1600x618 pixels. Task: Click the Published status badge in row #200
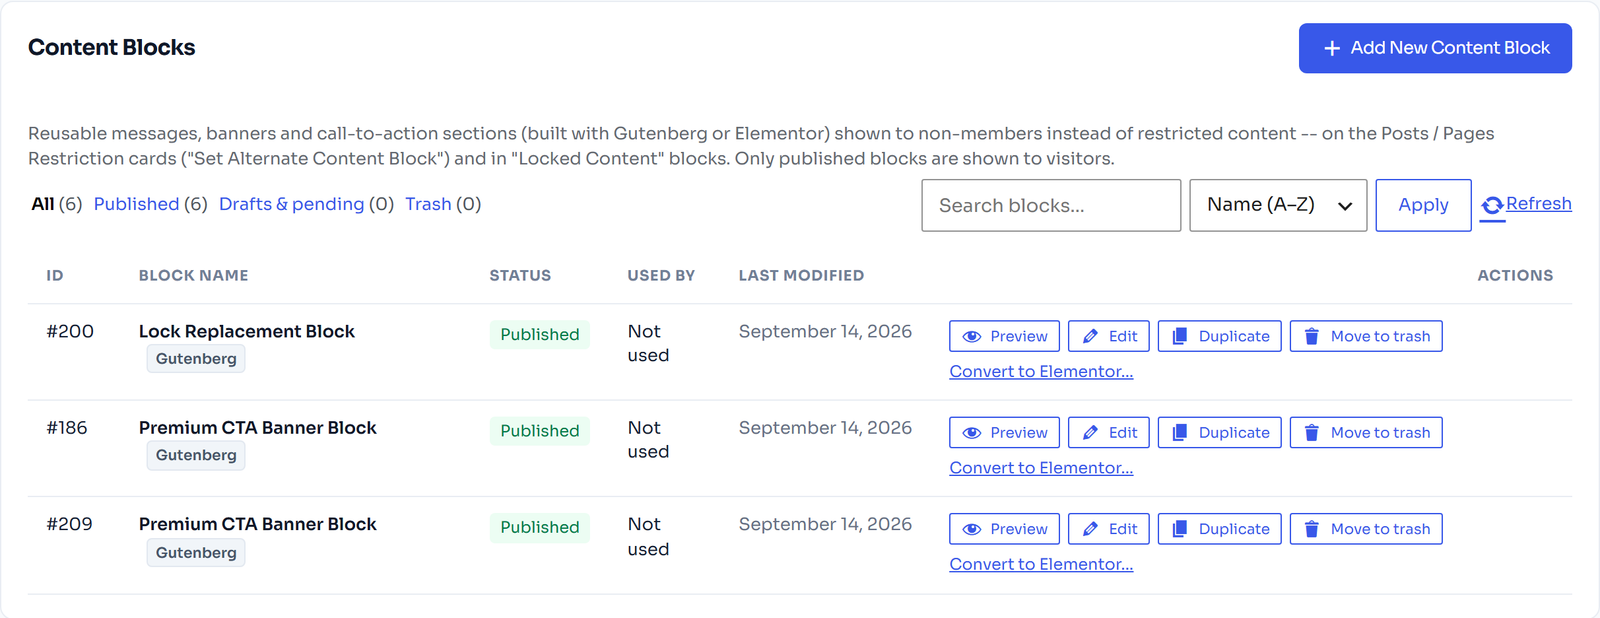(x=540, y=334)
